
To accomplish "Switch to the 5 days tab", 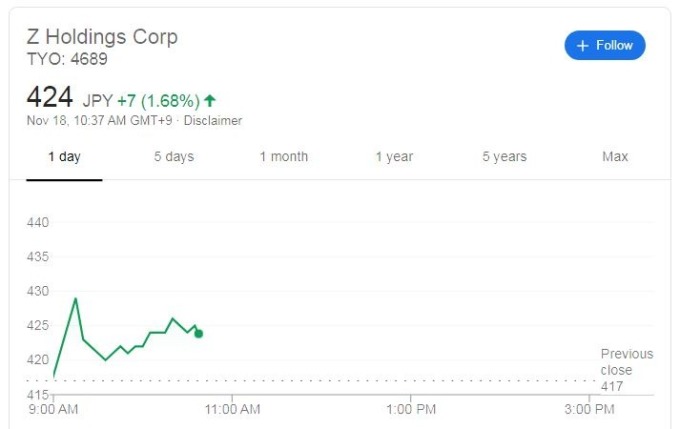I will [x=174, y=156].
